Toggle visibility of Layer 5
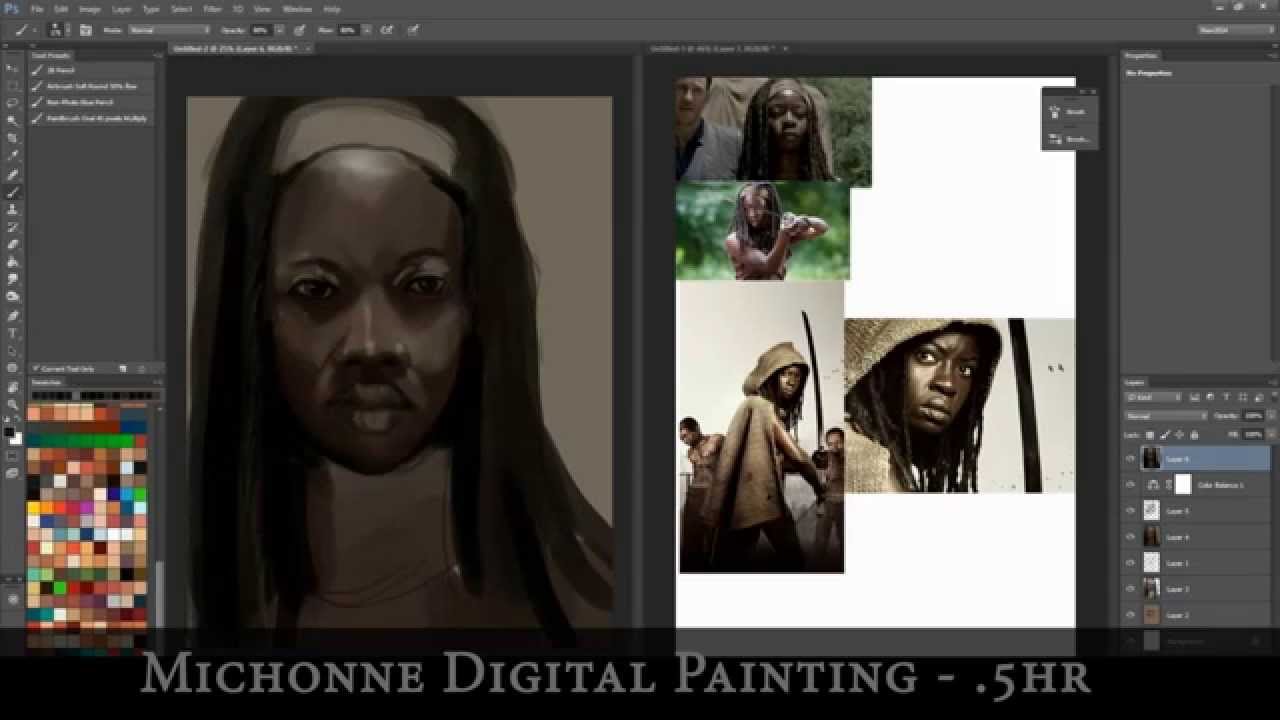The image size is (1280, 720). (x=1131, y=511)
